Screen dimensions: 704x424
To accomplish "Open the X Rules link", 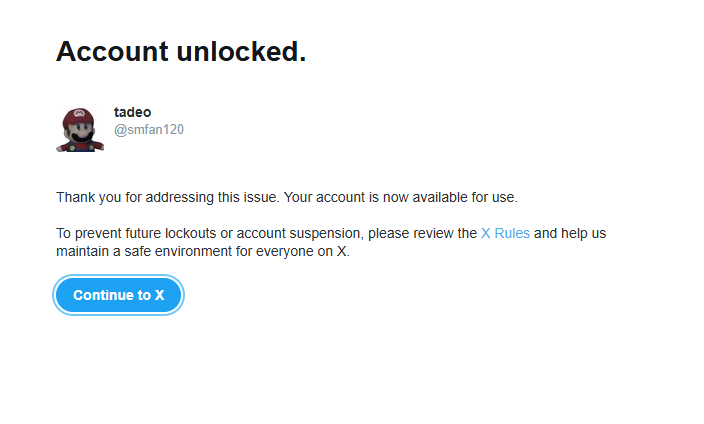I will [505, 234].
